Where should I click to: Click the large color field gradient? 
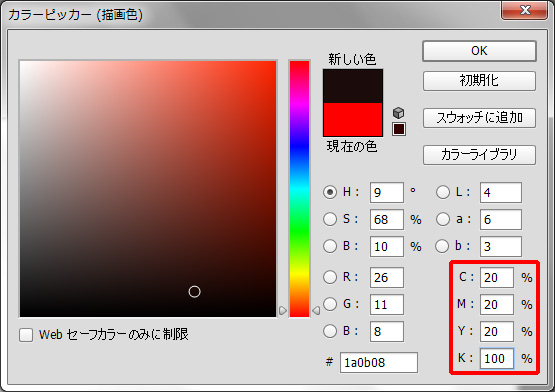(x=148, y=188)
